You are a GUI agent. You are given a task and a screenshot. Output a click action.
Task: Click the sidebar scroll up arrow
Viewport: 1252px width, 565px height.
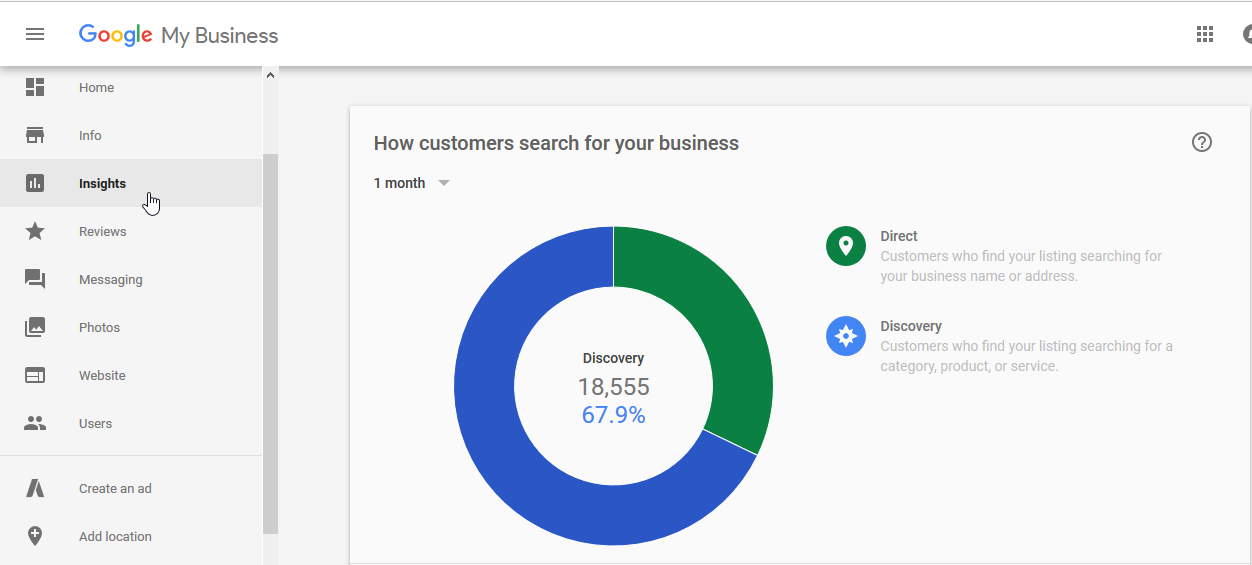270,74
